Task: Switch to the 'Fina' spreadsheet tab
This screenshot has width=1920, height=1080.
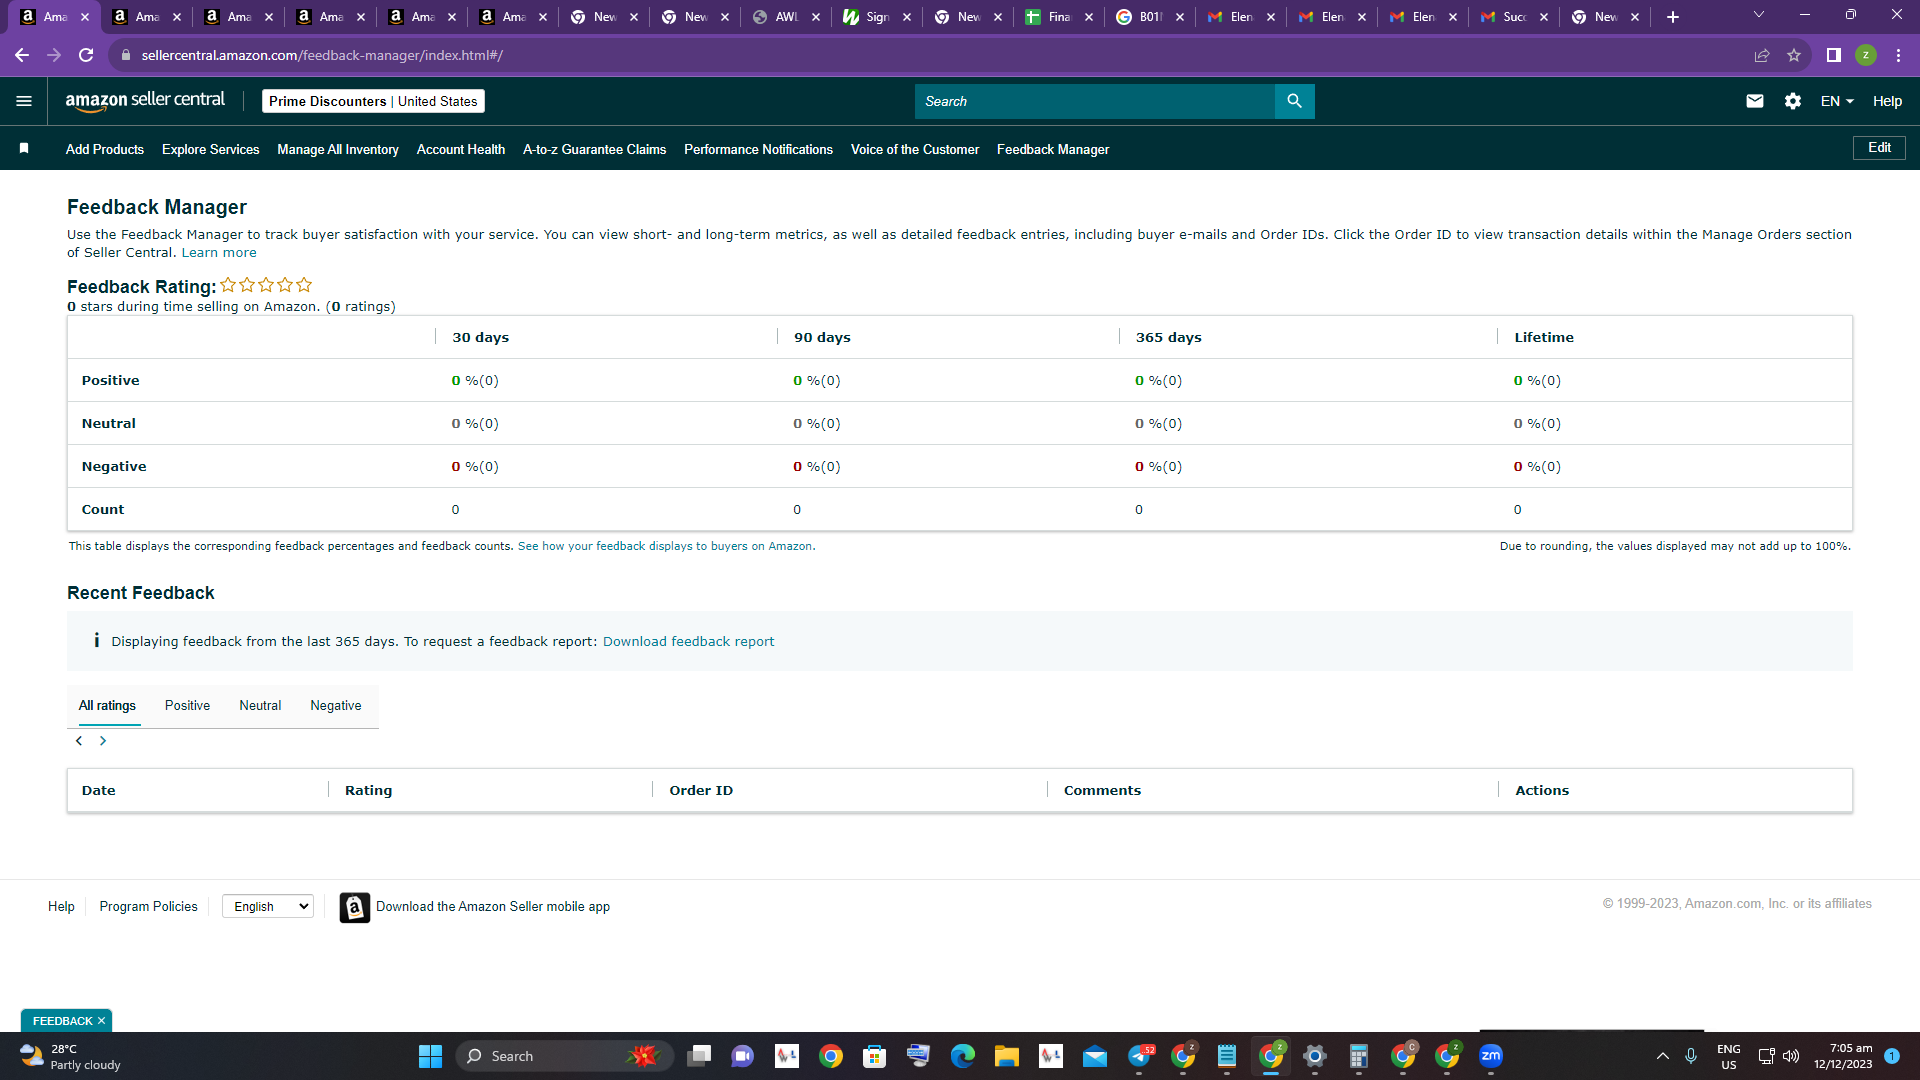Action: (1059, 17)
